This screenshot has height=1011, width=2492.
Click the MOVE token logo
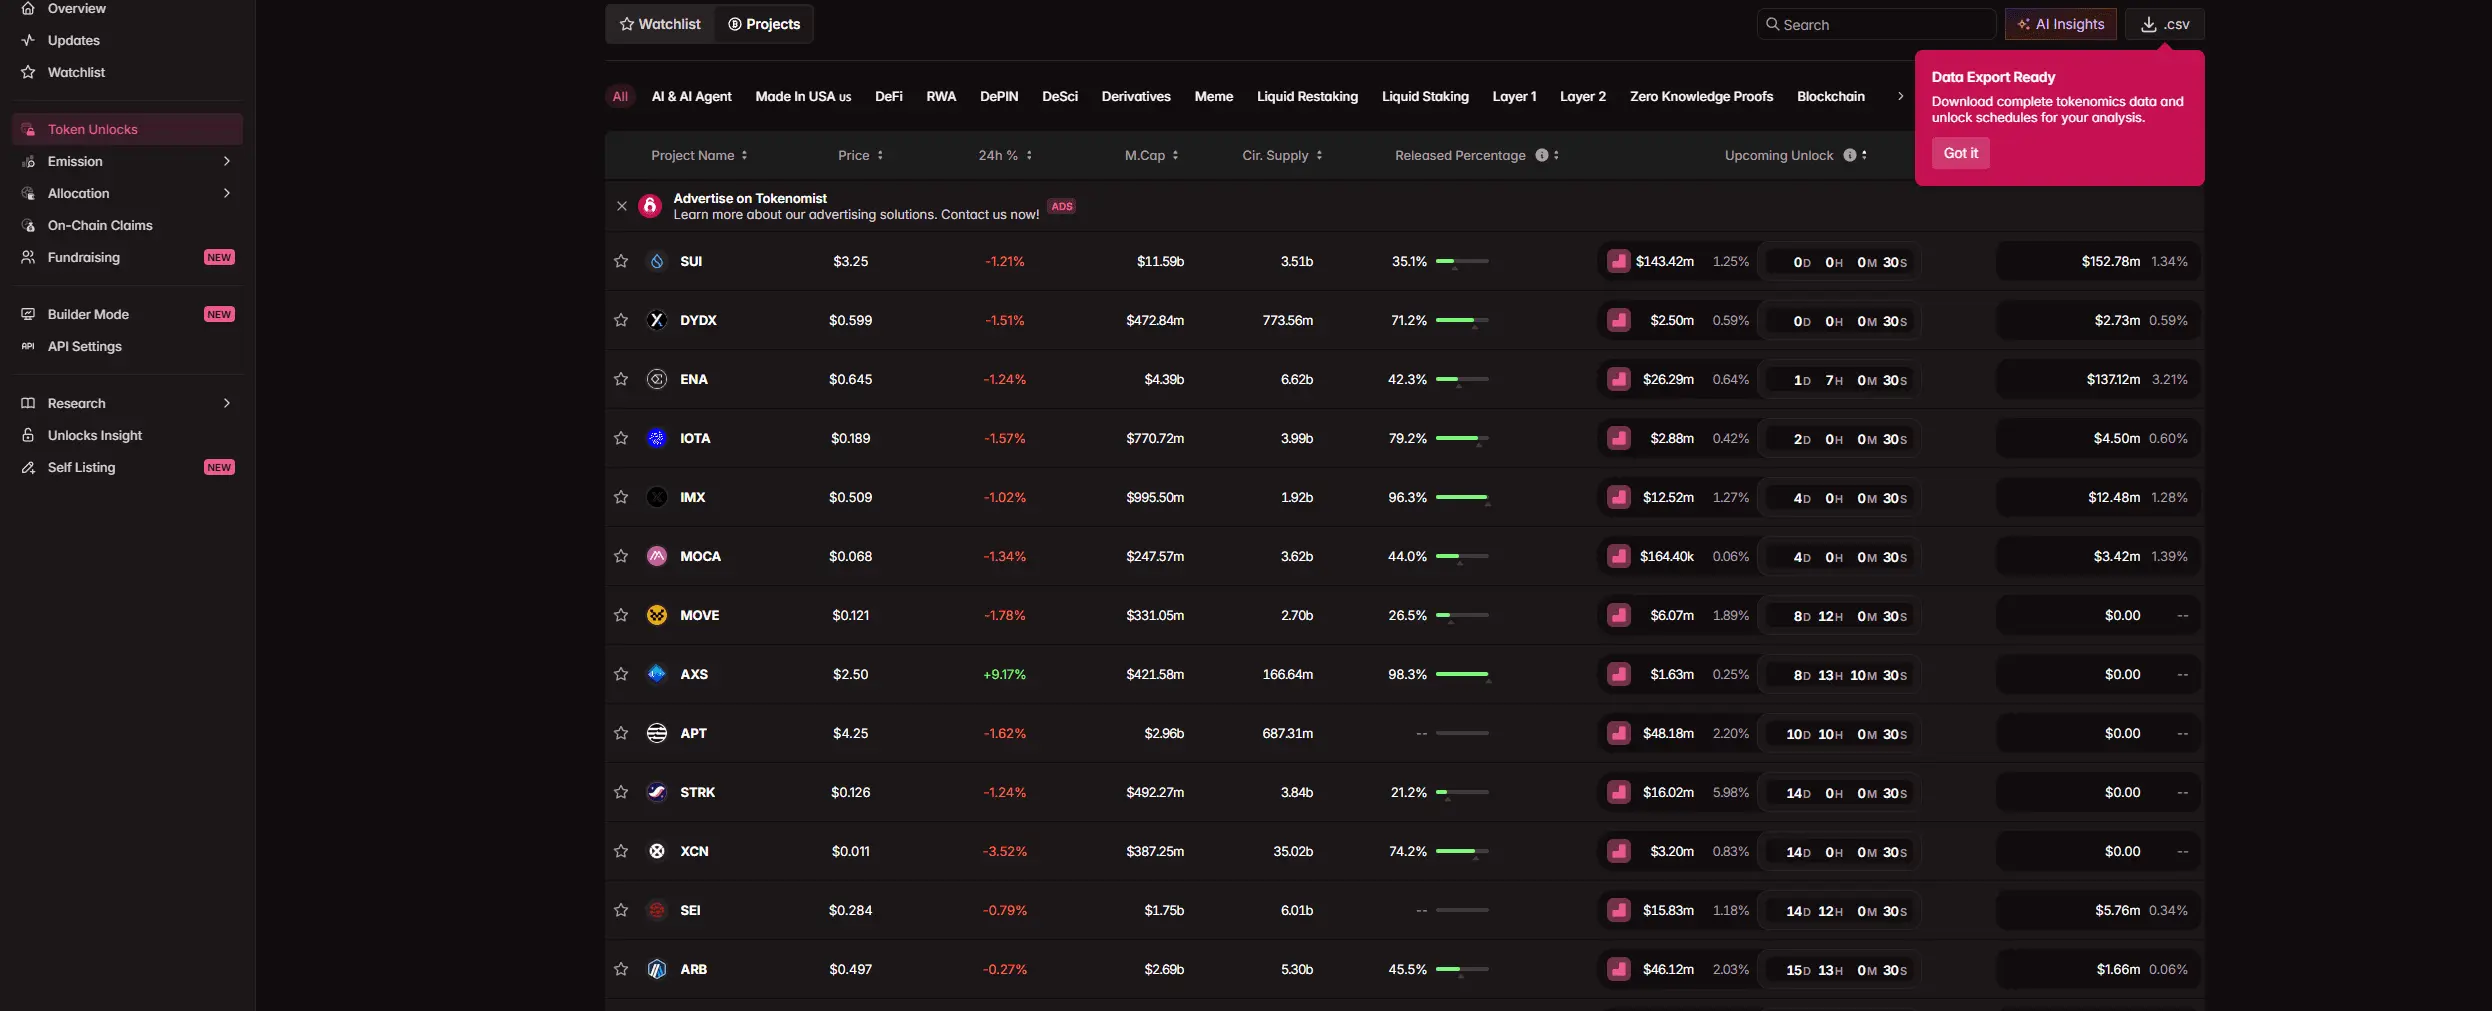(x=657, y=615)
